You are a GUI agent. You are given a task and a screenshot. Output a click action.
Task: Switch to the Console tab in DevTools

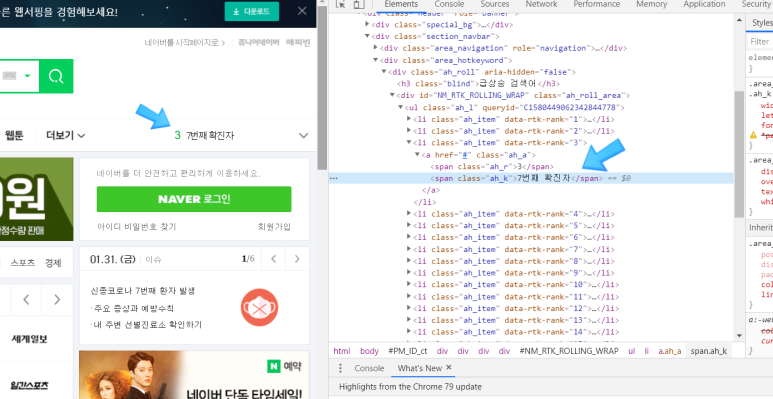pyautogui.click(x=449, y=4)
